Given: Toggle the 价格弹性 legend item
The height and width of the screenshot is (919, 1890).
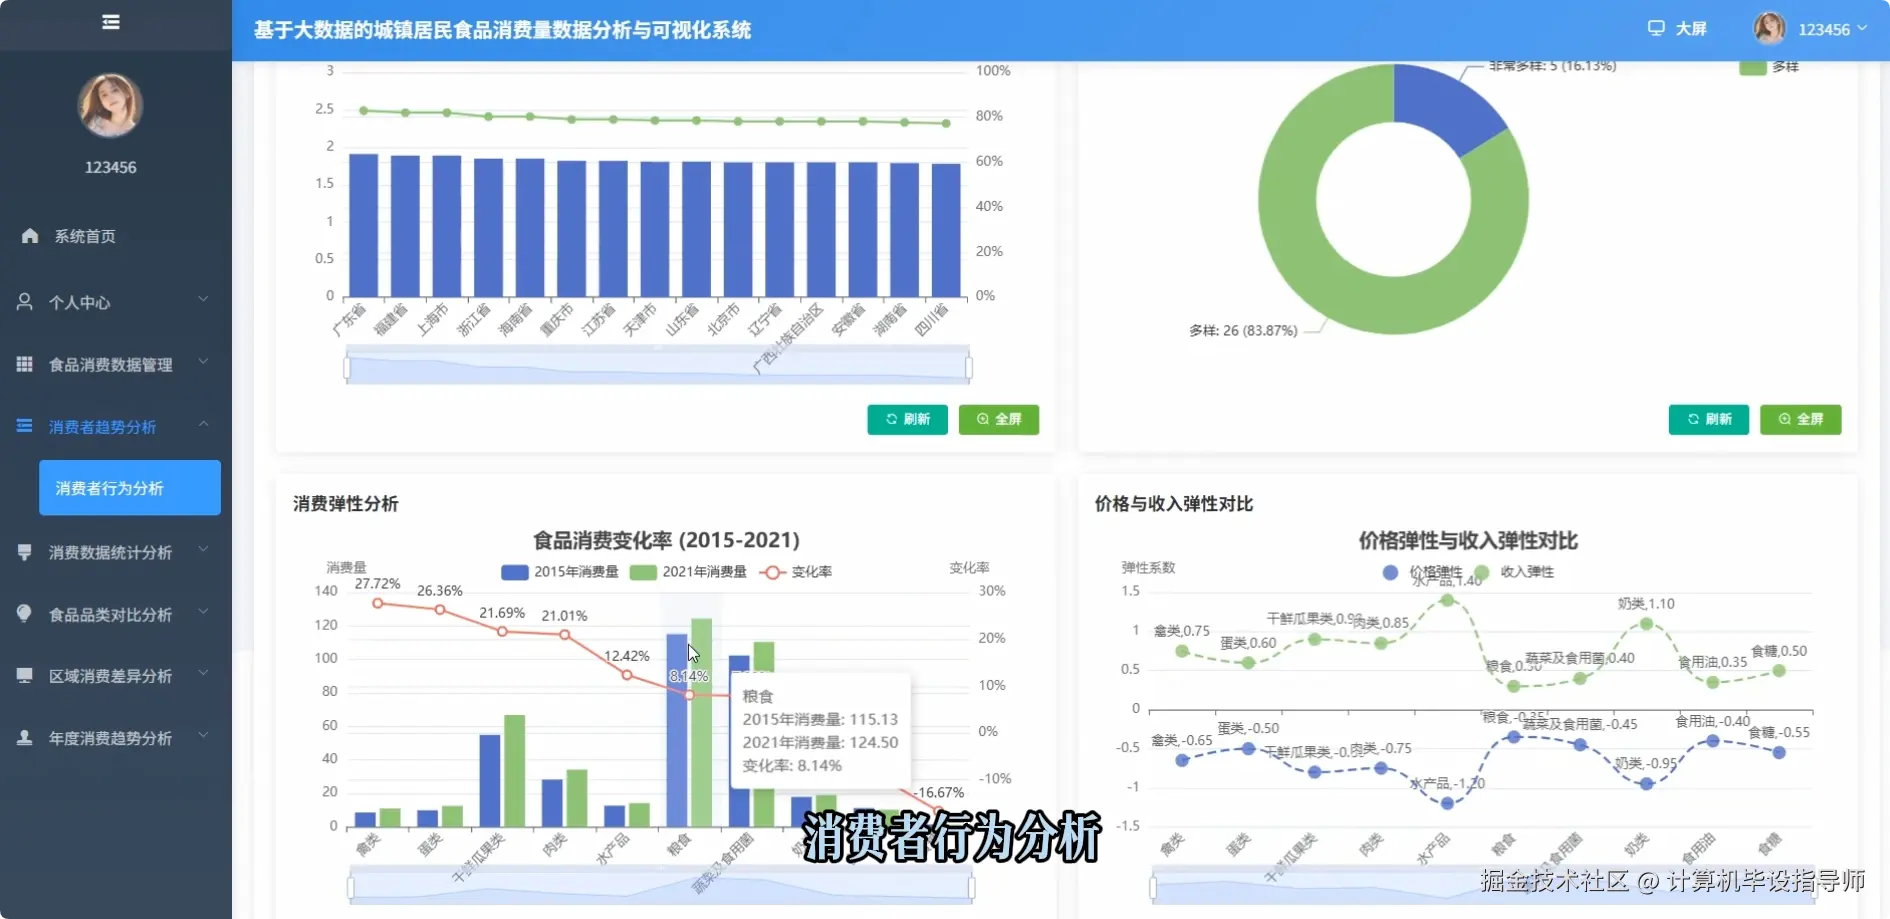Looking at the screenshot, I should coord(1423,572).
